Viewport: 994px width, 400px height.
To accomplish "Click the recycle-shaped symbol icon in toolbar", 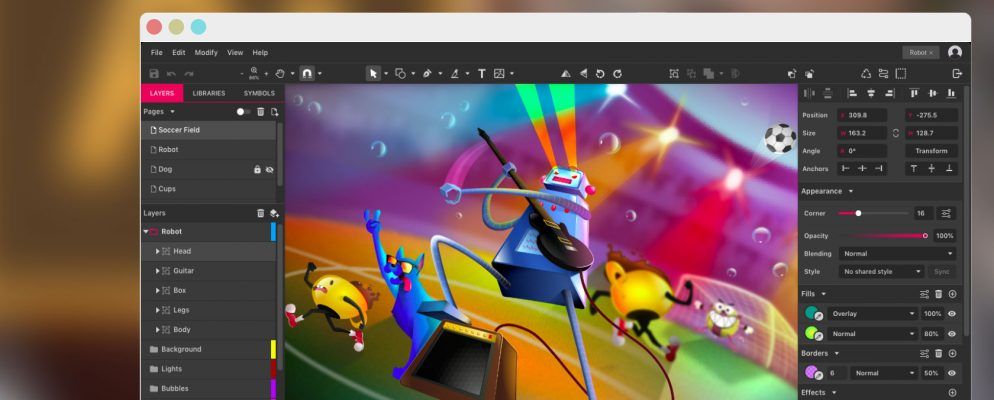I will pyautogui.click(x=866, y=74).
